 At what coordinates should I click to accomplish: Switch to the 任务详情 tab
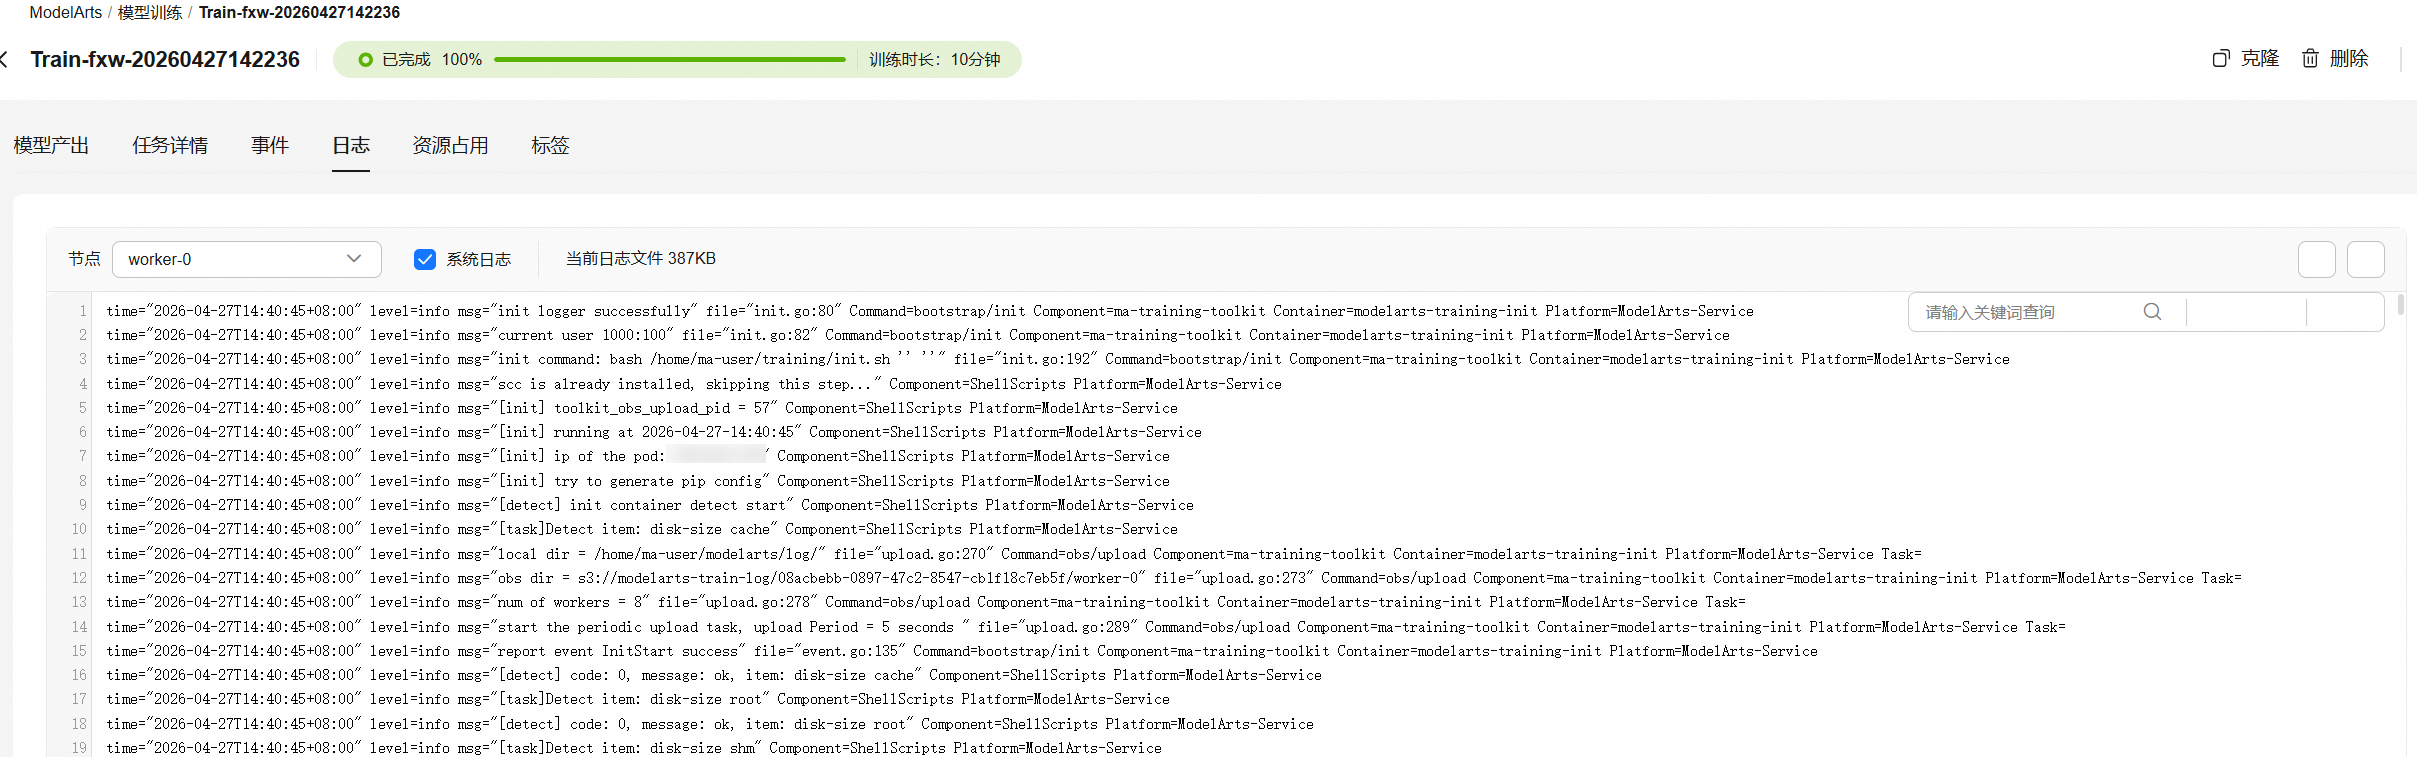tap(170, 146)
